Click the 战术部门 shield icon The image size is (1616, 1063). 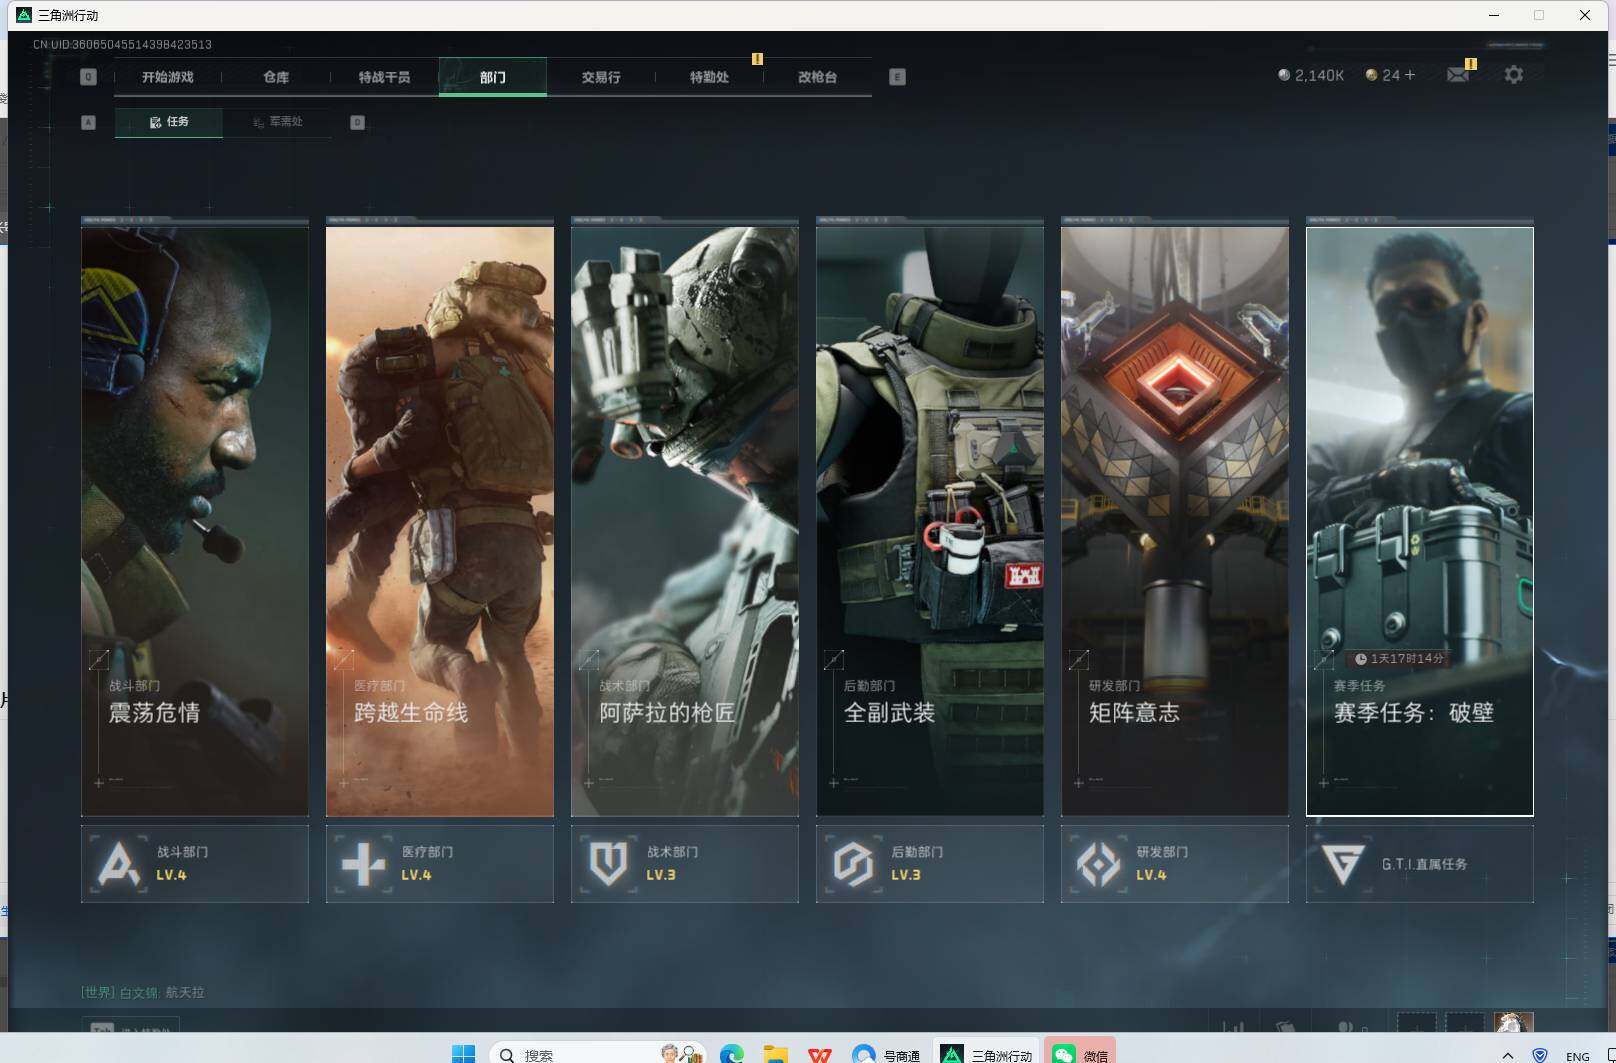tap(608, 864)
